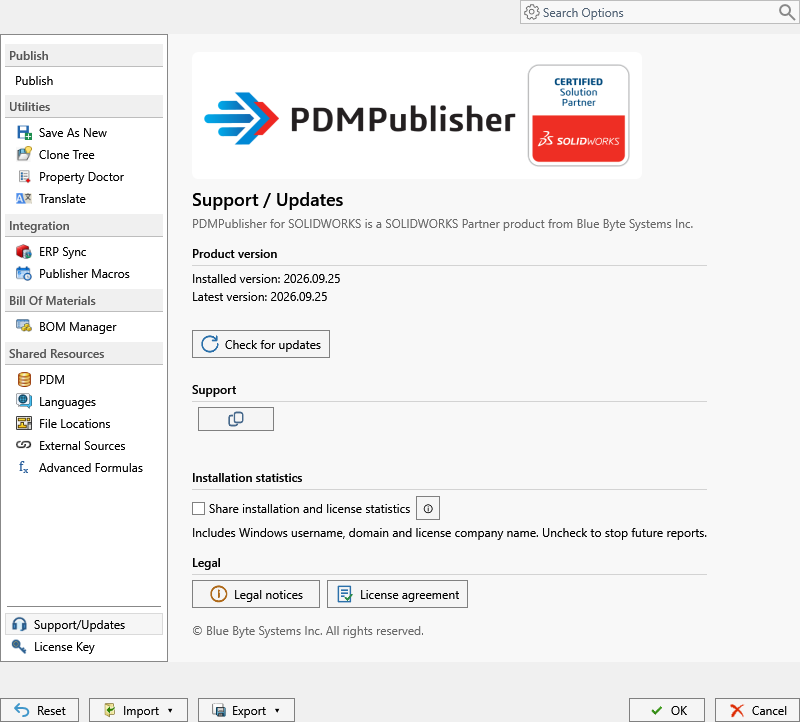The height and width of the screenshot is (722, 800).
Task: Open Property Doctor page
Action: tap(84, 177)
